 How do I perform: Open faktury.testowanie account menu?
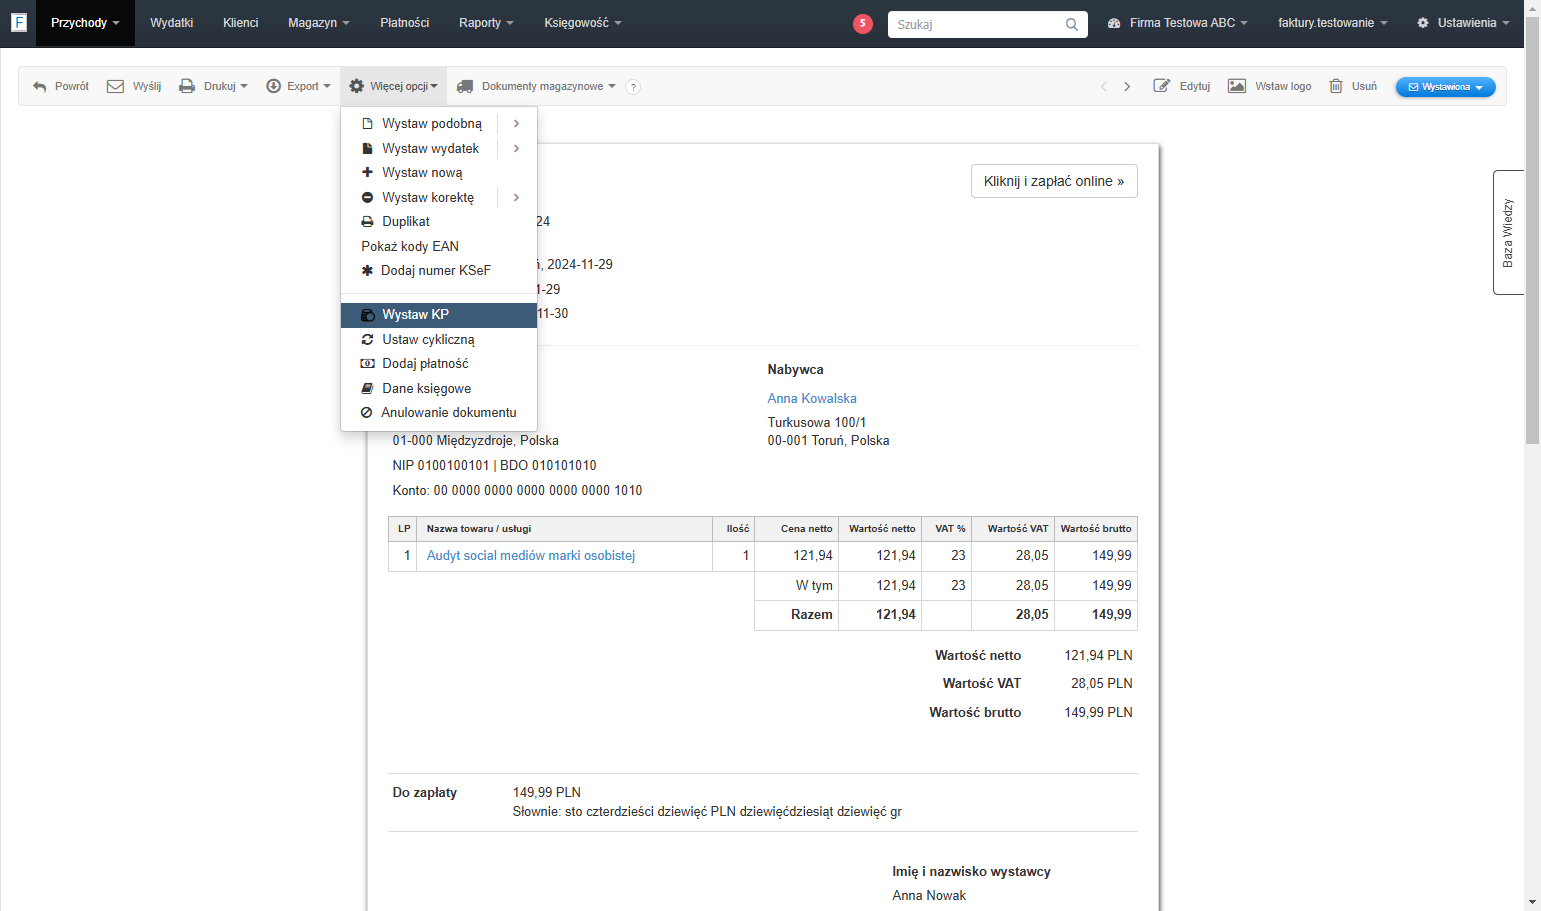point(1333,23)
